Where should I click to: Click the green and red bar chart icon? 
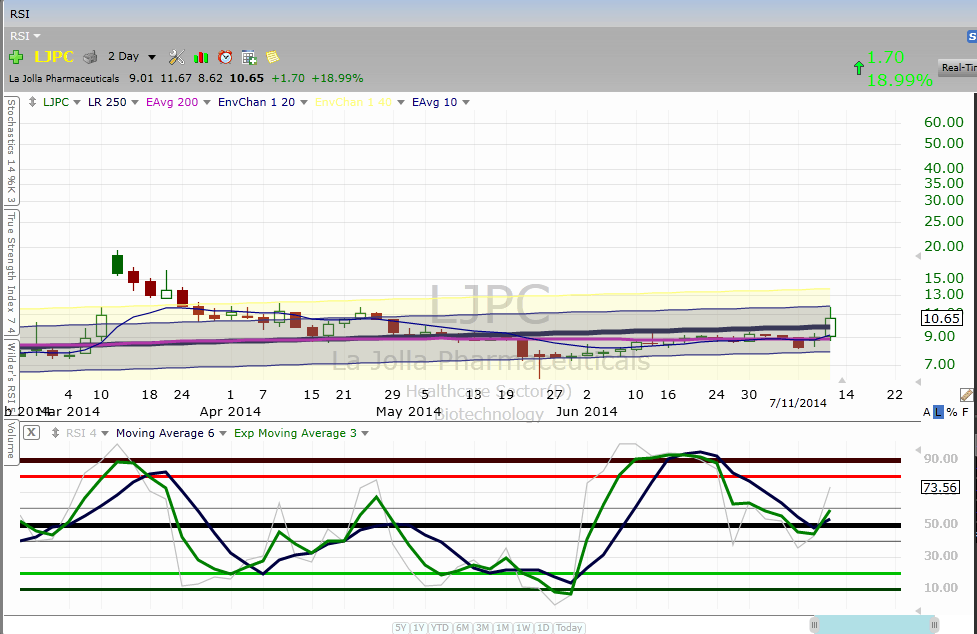pos(201,57)
